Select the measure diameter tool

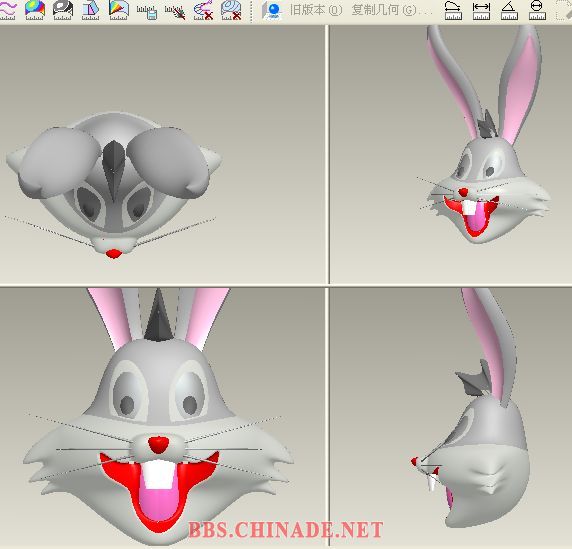537,10
